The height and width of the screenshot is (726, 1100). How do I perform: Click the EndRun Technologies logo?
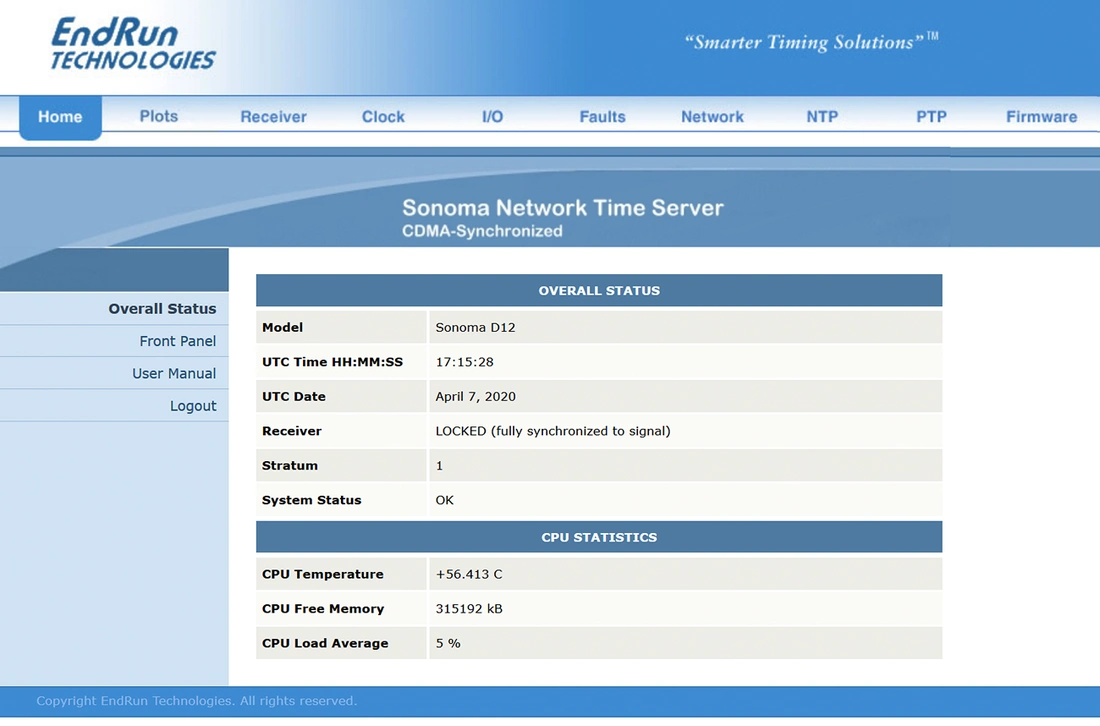[x=133, y=43]
